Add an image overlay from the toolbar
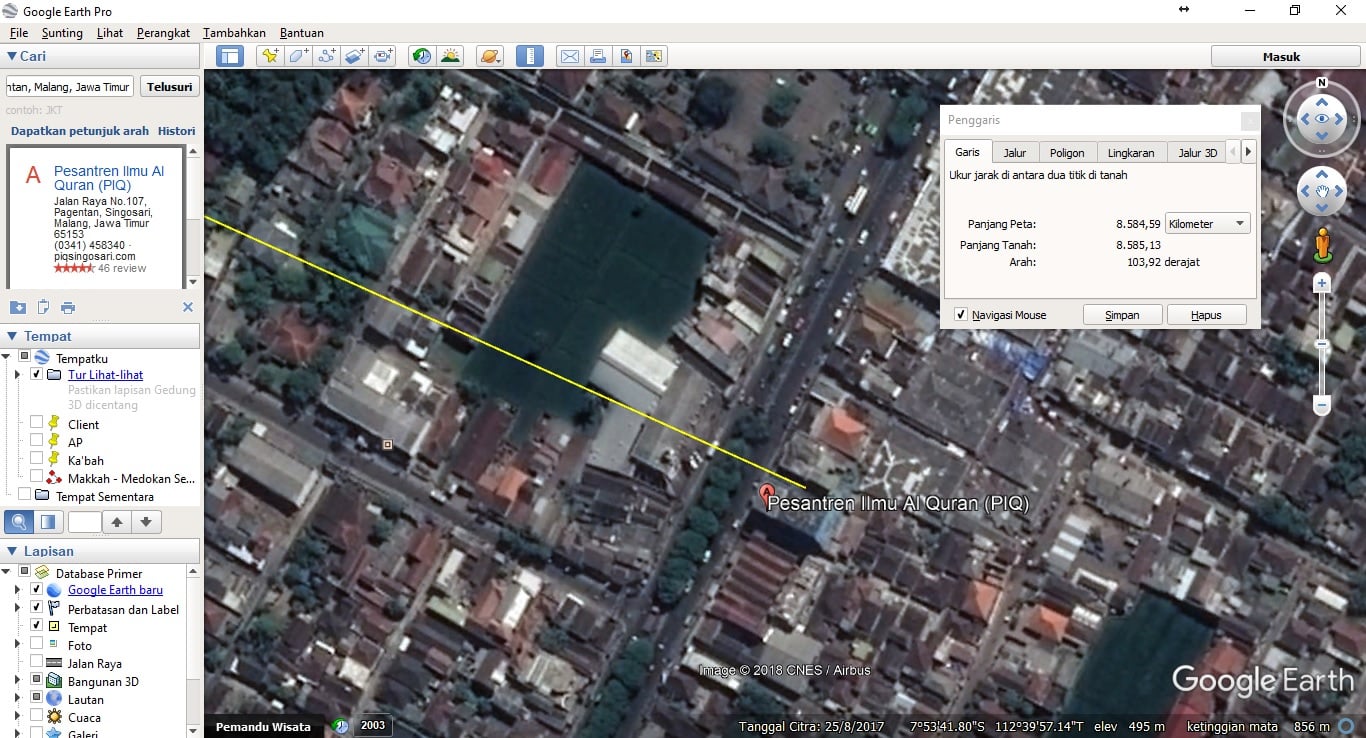Image resolution: width=1366 pixels, height=738 pixels. click(355, 56)
